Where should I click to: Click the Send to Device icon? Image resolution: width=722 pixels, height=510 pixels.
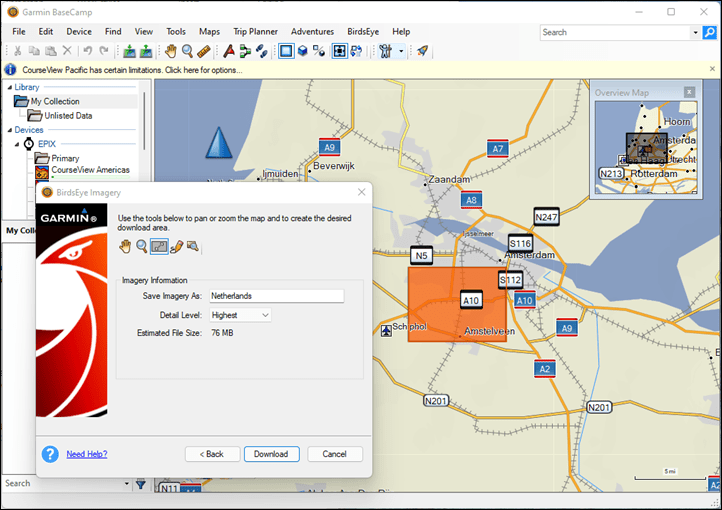point(129,51)
